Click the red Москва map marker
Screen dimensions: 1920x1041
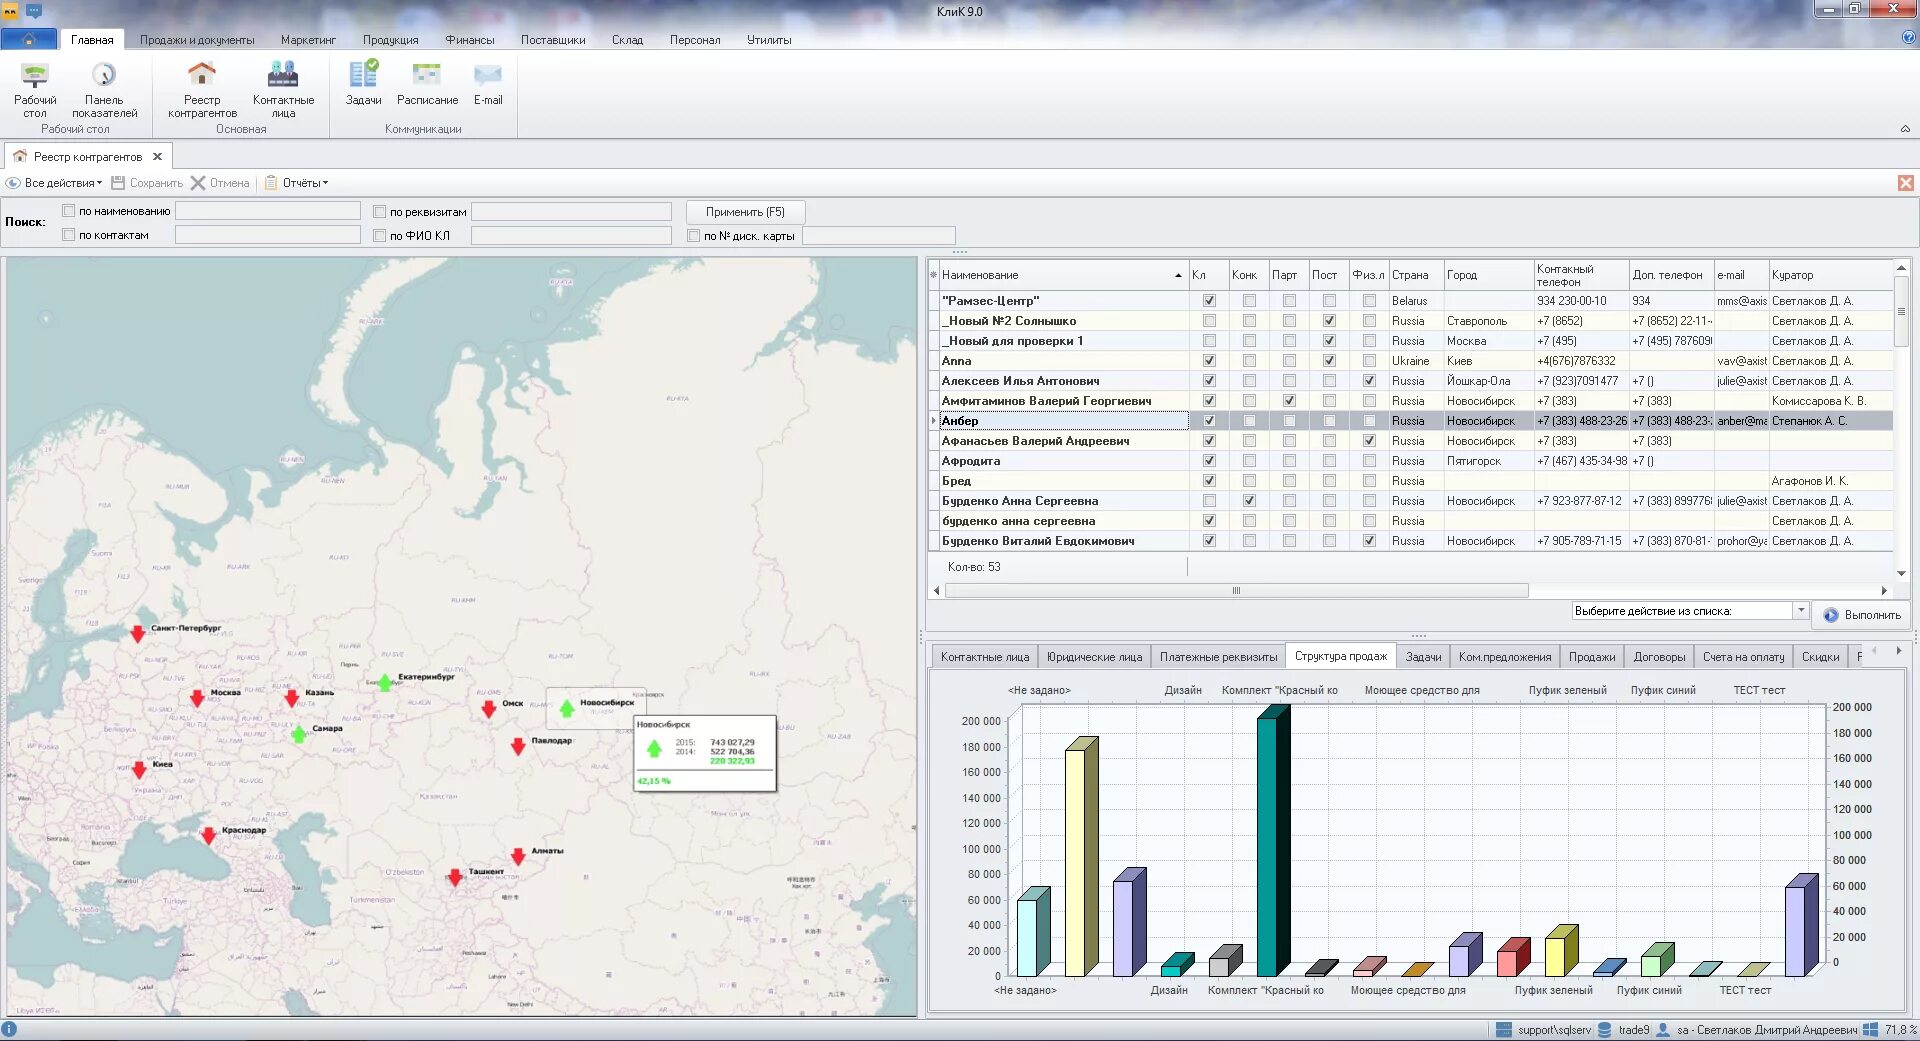pos(197,697)
